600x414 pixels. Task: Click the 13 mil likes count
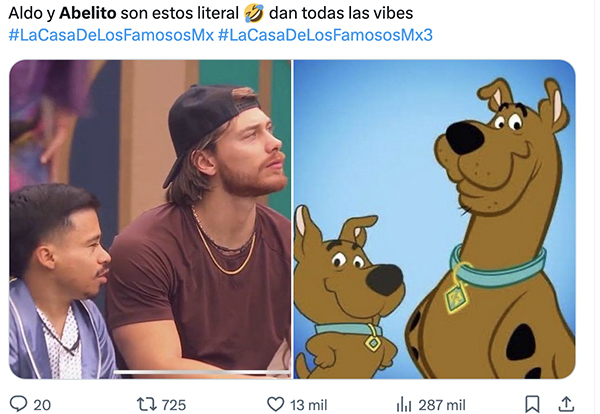(308, 405)
